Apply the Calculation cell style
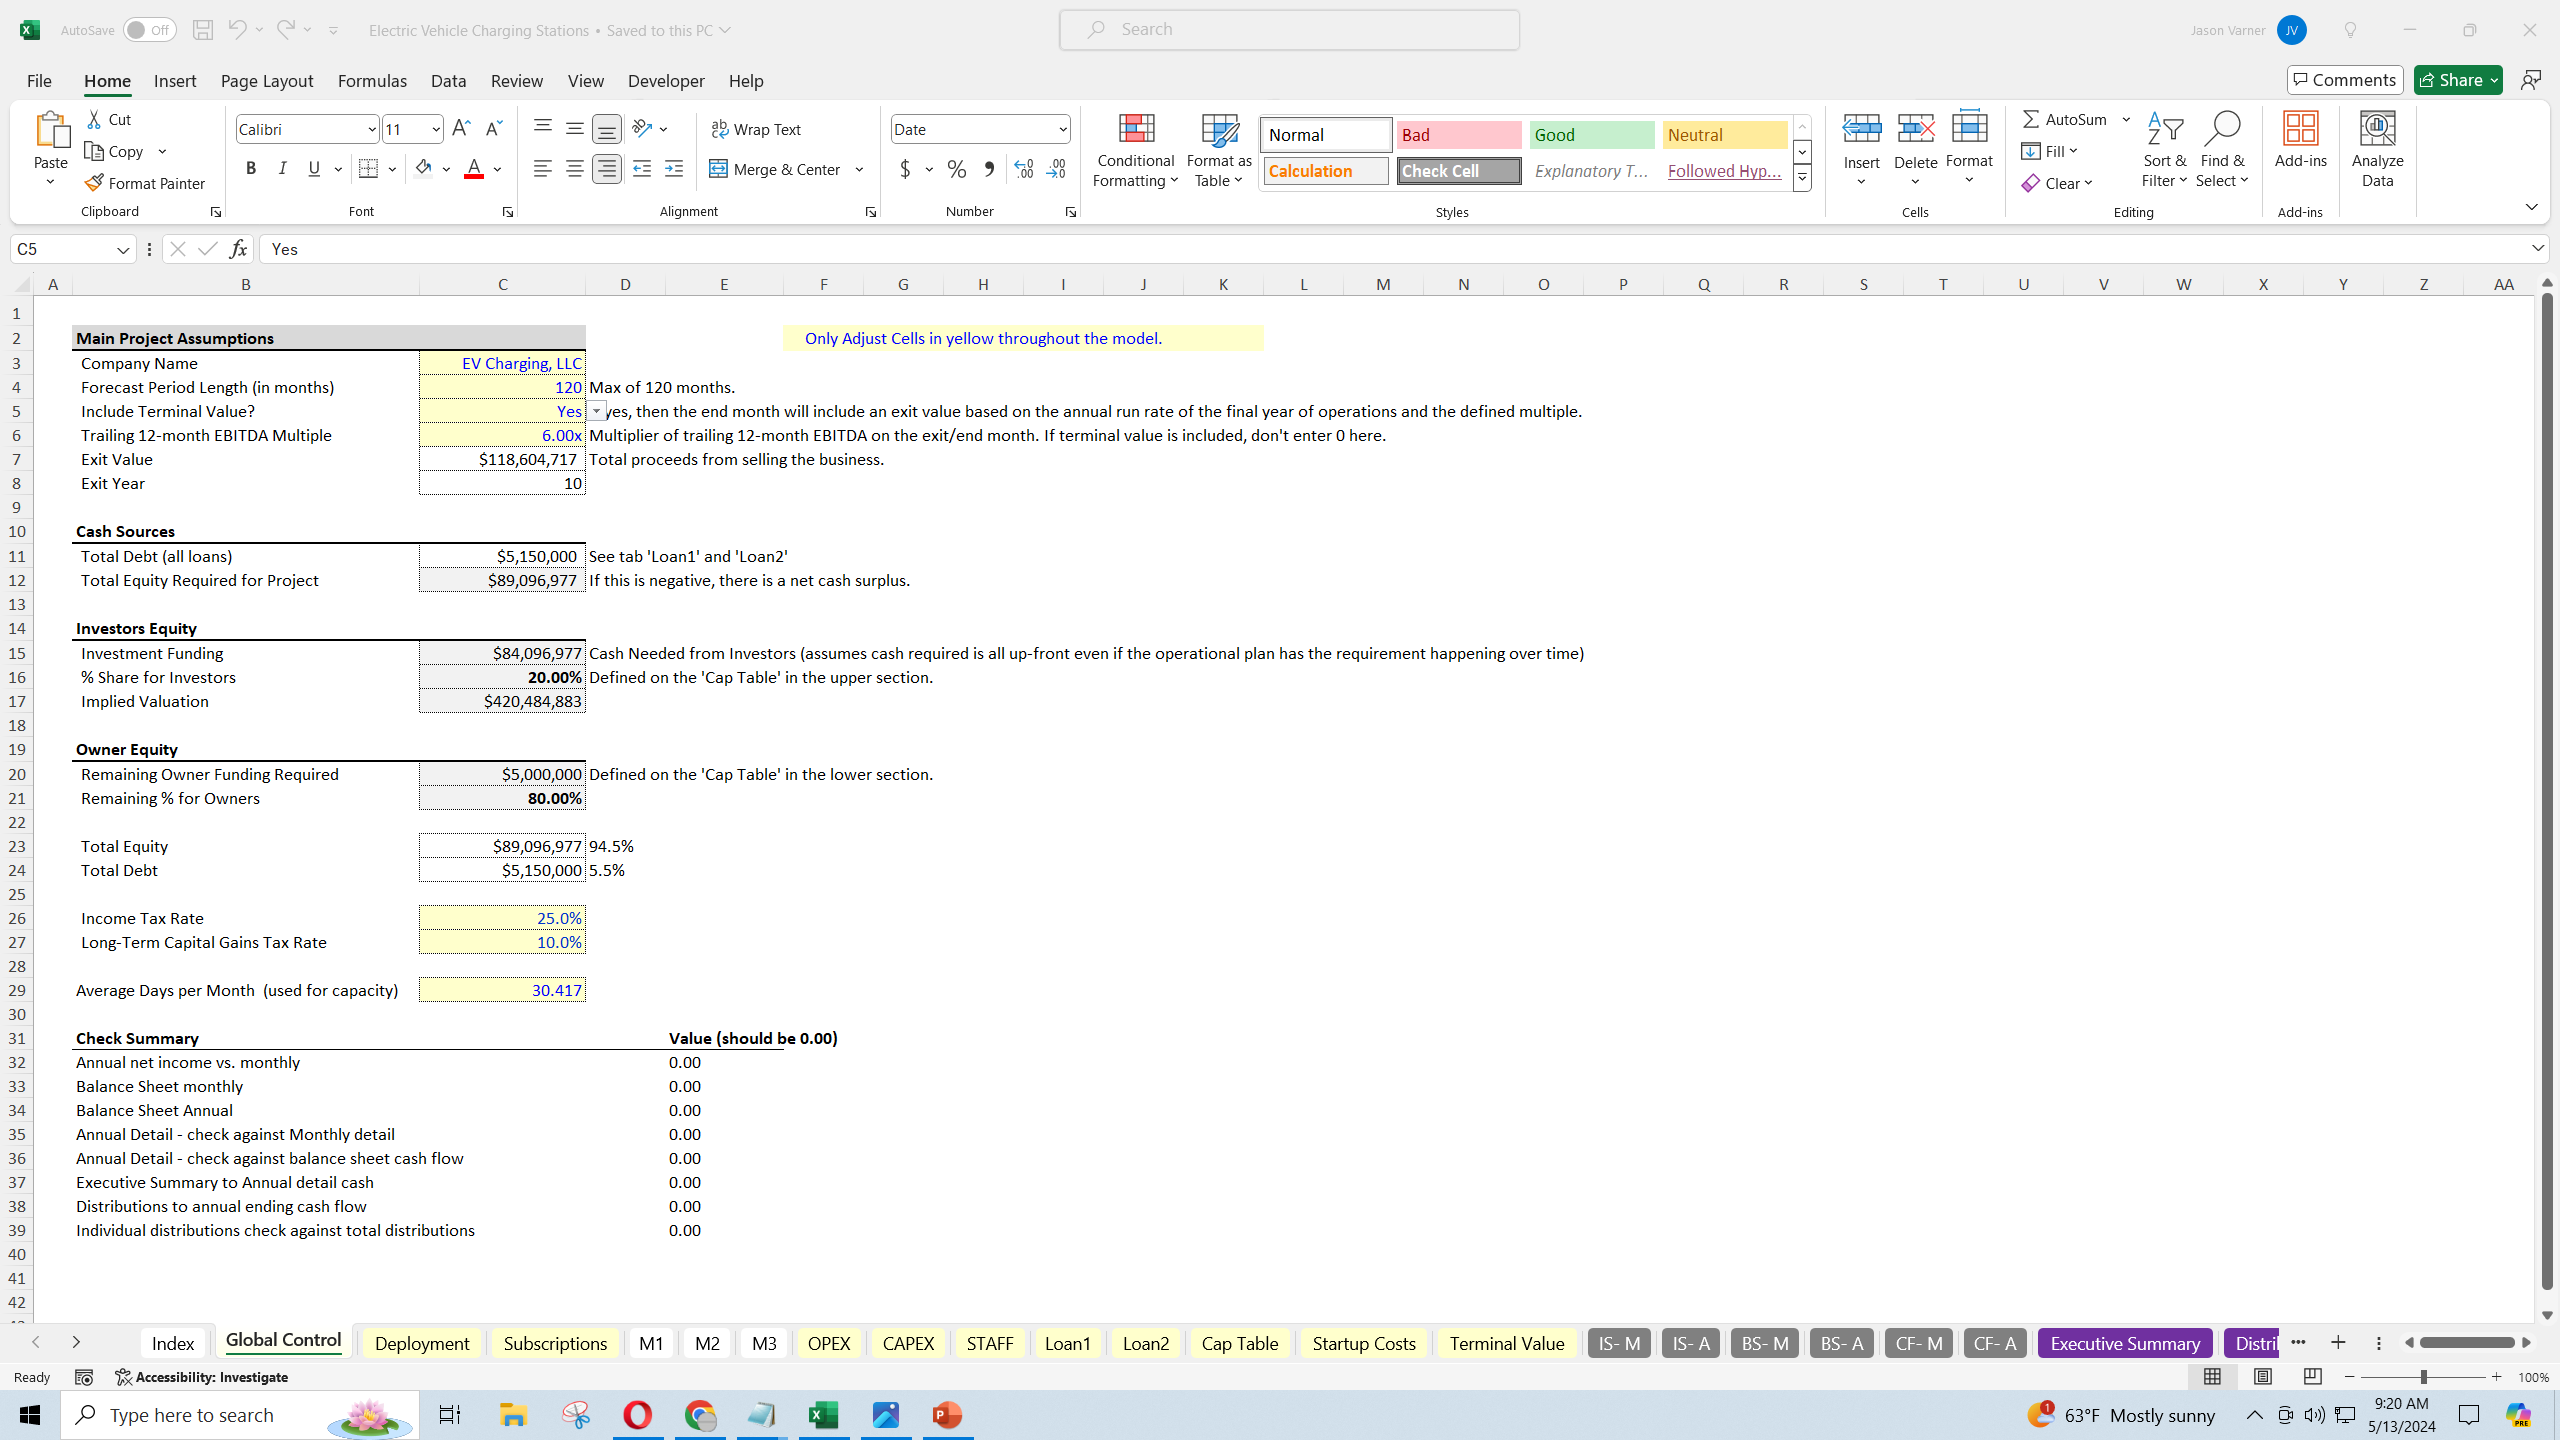The height and width of the screenshot is (1440, 2560). [x=1326, y=171]
